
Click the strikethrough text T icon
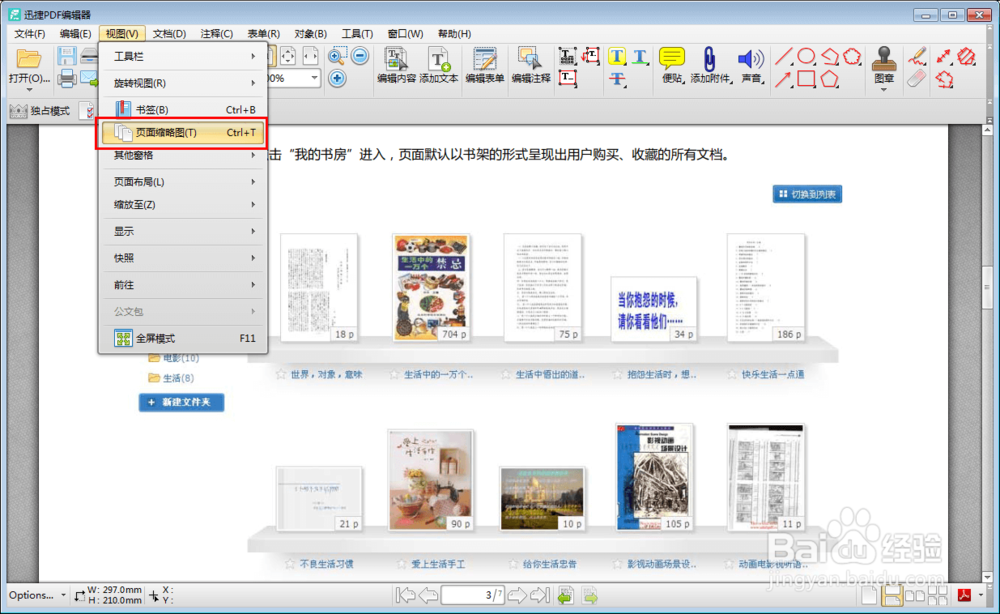(617, 79)
